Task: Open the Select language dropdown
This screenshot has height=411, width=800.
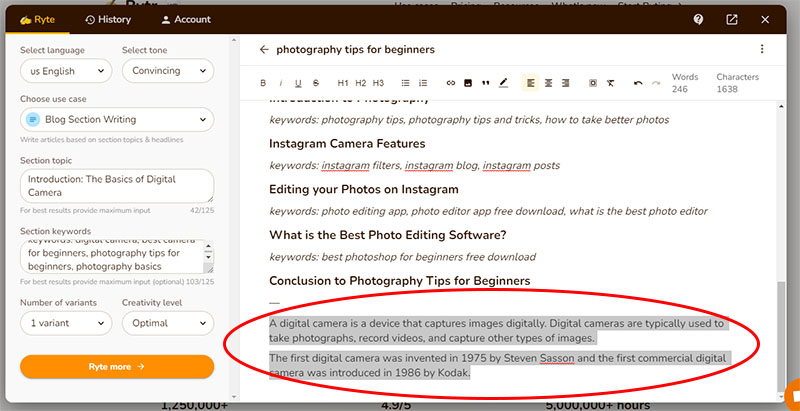Action: [x=66, y=71]
